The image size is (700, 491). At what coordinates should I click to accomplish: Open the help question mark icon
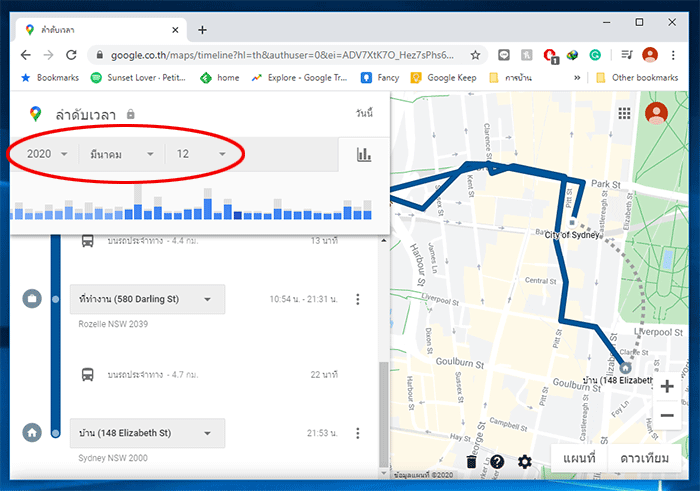point(497,462)
